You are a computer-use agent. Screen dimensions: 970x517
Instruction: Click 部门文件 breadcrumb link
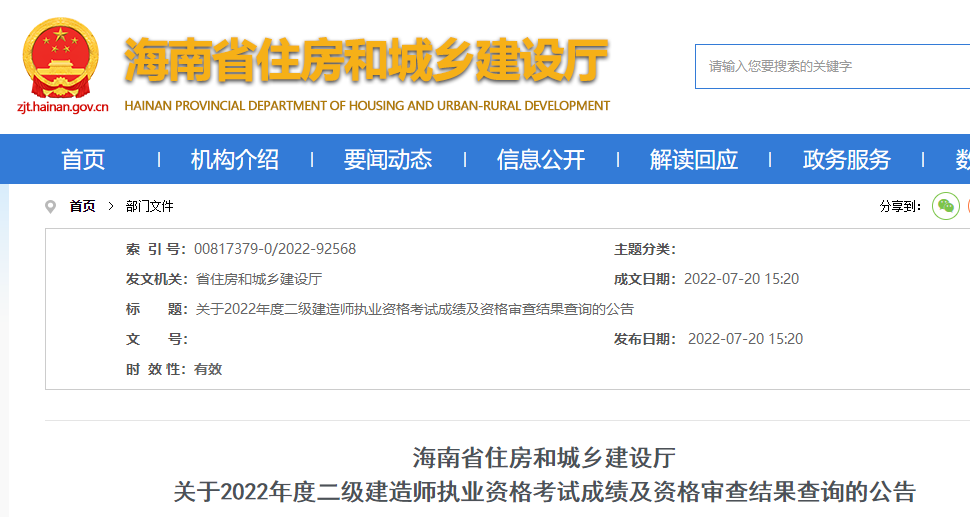[150, 206]
